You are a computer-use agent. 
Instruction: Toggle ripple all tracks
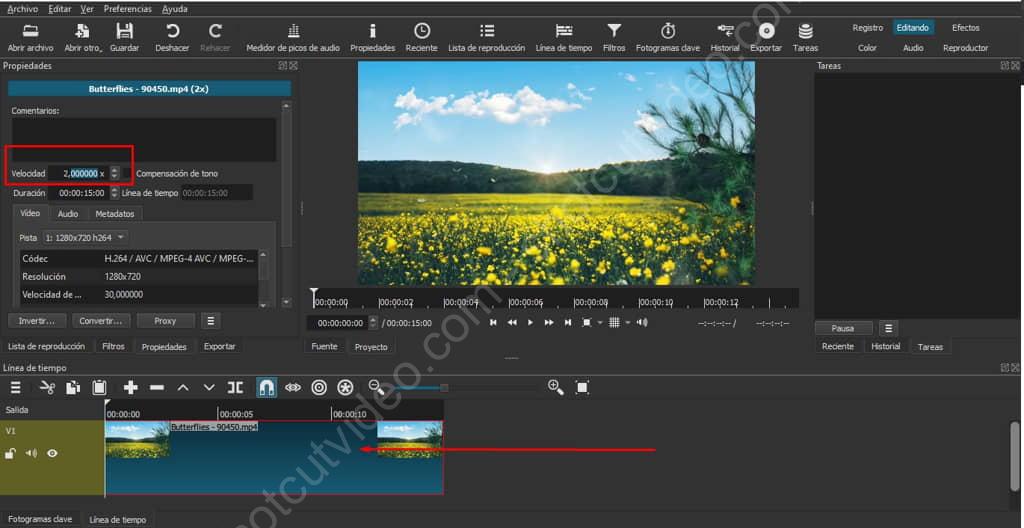click(x=345, y=388)
